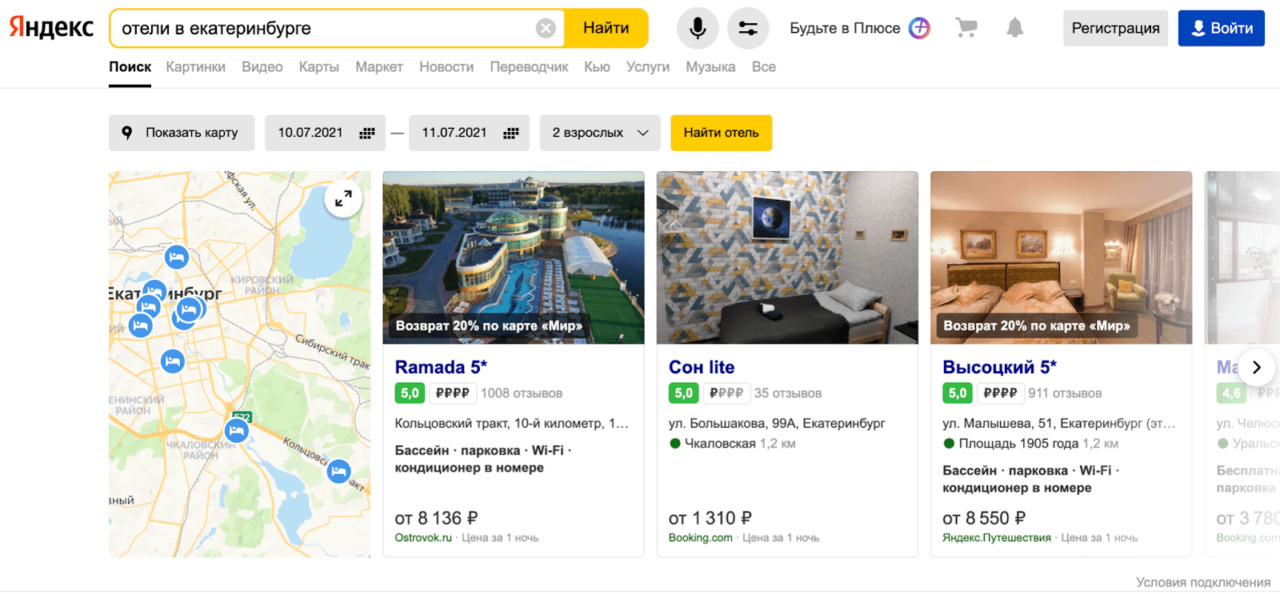Select the Переводчик tab

529,67
